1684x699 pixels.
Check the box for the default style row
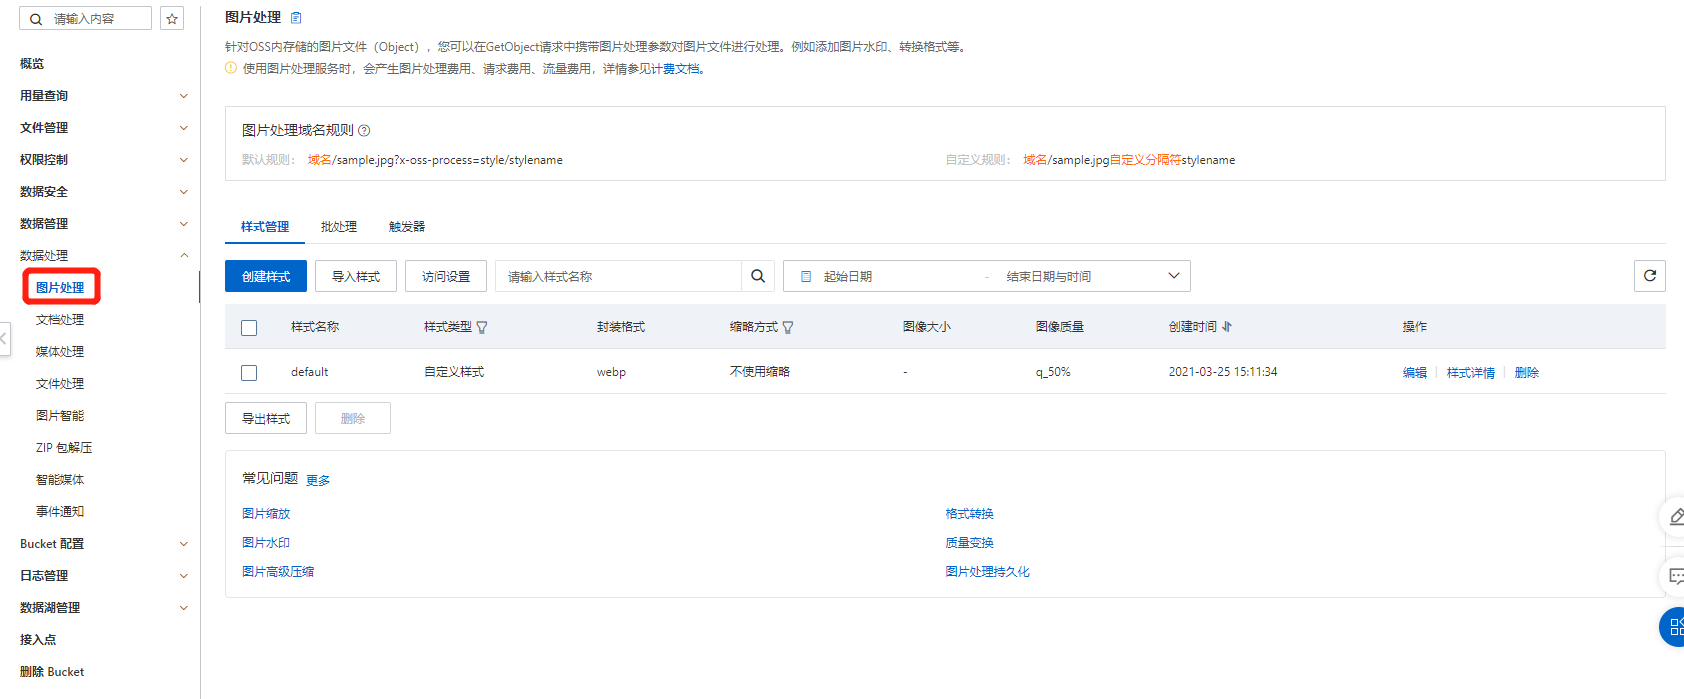tap(249, 373)
